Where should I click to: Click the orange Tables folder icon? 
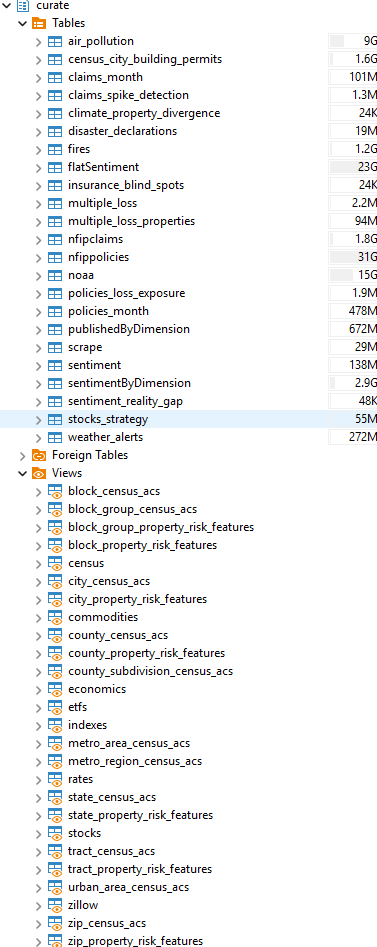click(39, 24)
